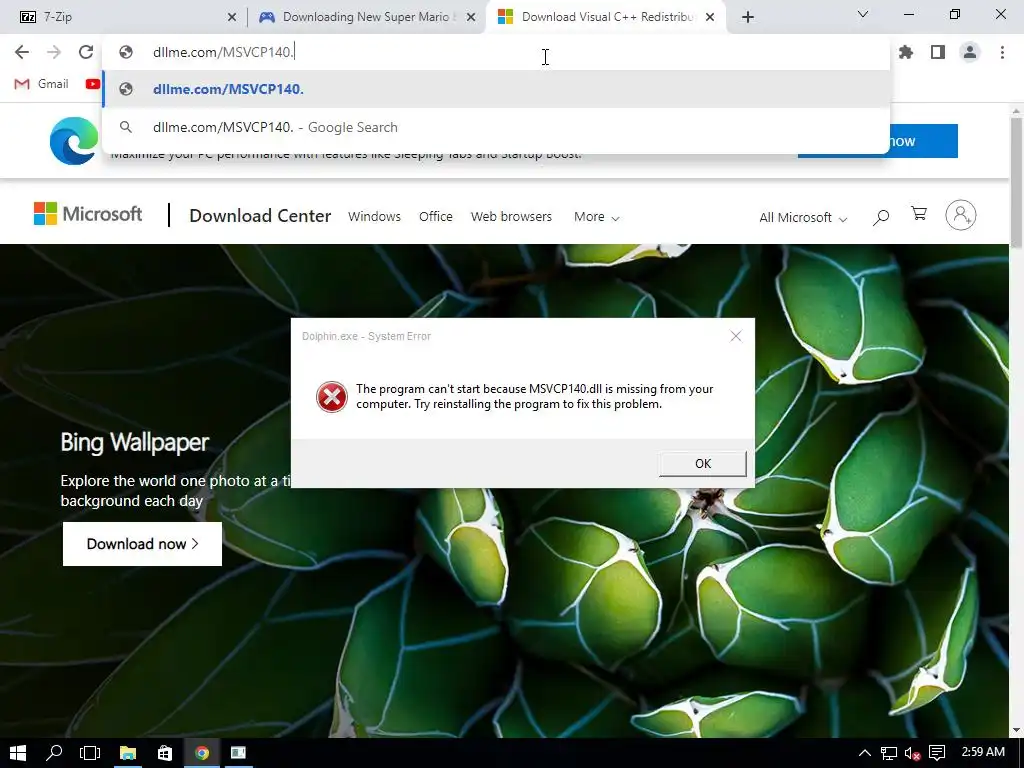Switch to Downloading New Super Mario tab
This screenshot has height=768, width=1024.
tap(366, 17)
